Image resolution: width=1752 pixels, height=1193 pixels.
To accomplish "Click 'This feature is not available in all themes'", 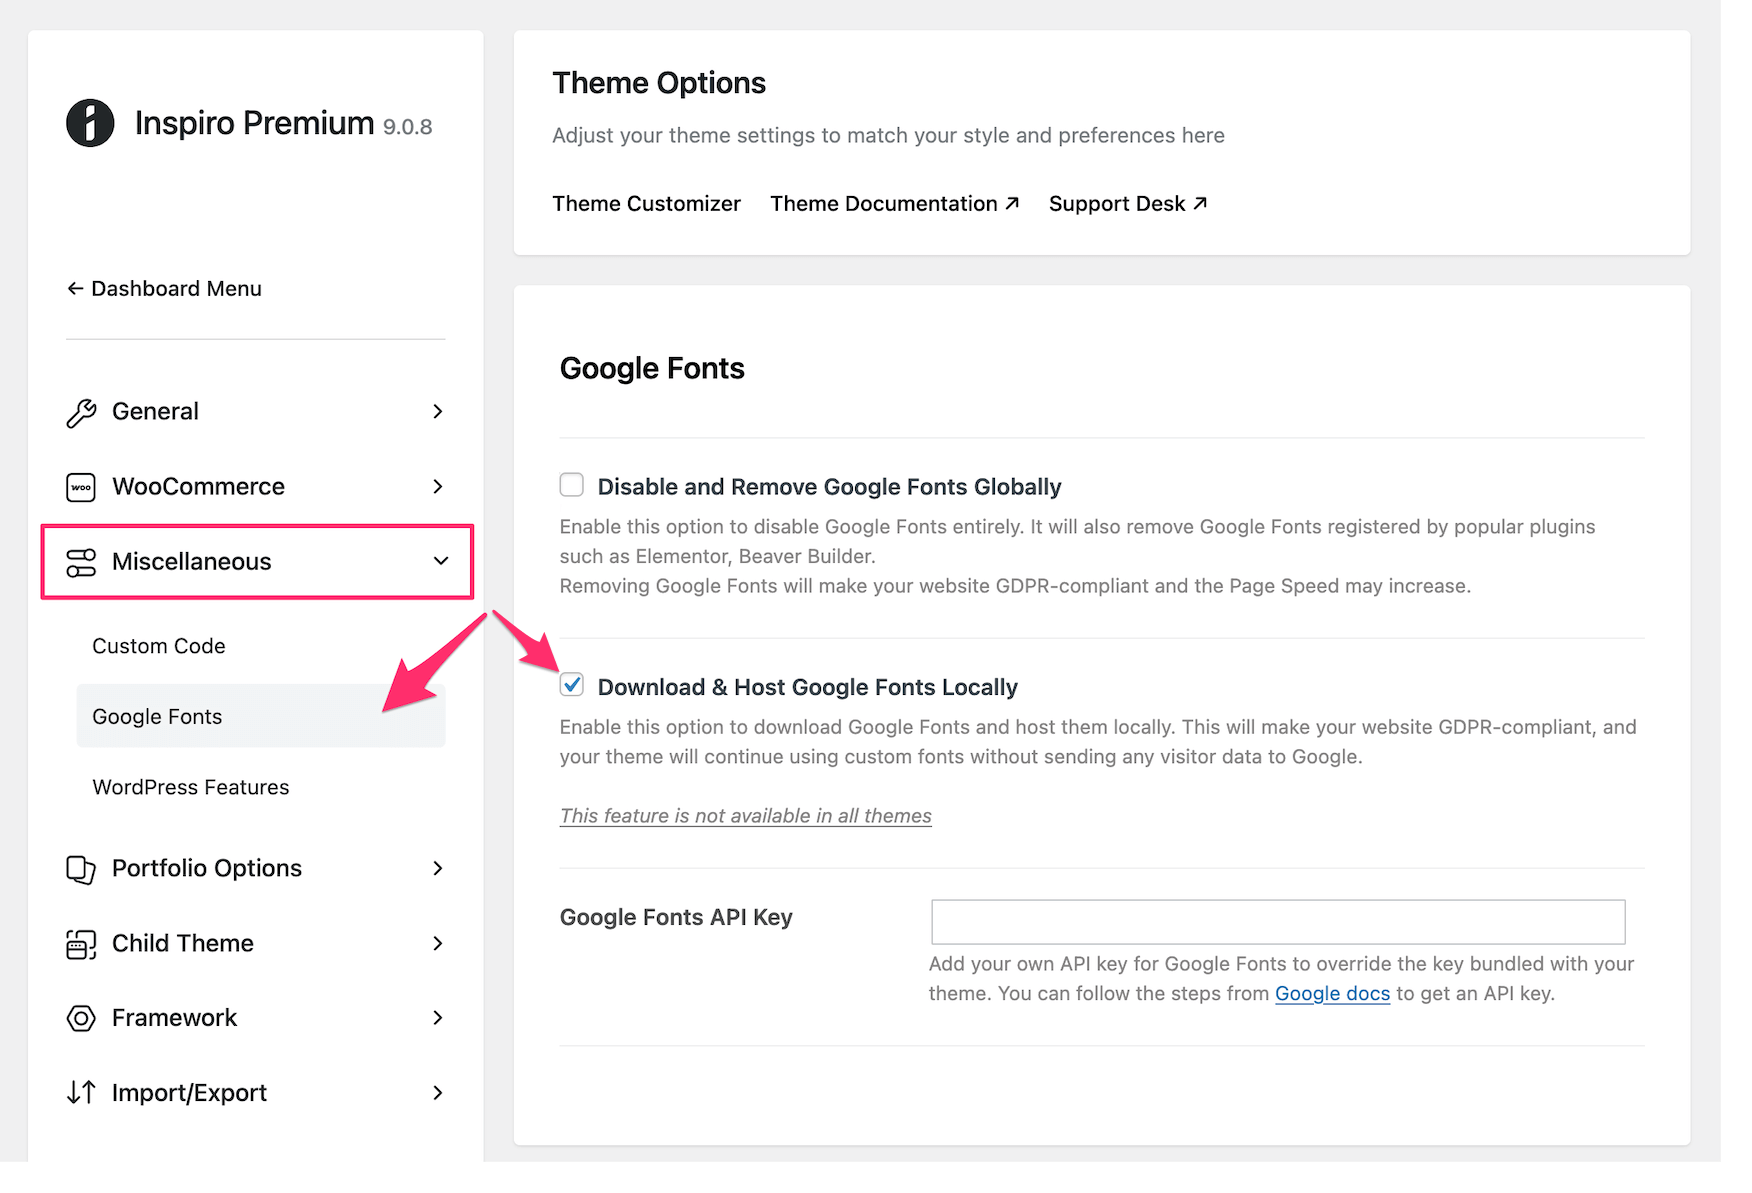I will pyautogui.click(x=746, y=816).
